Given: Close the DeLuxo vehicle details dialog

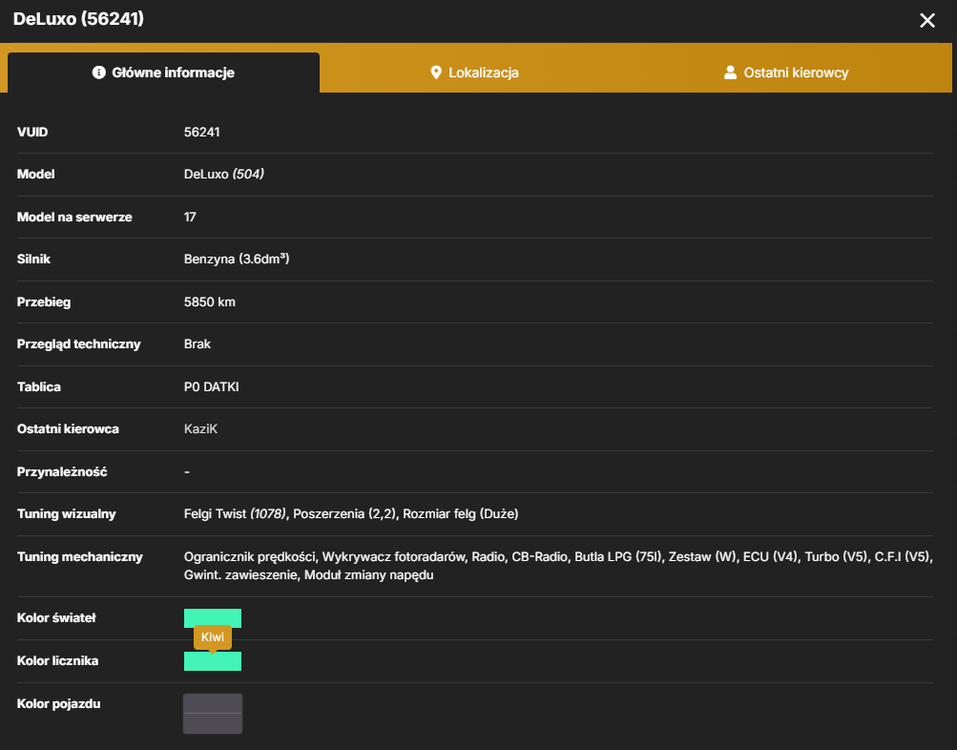Looking at the screenshot, I should [927, 20].
